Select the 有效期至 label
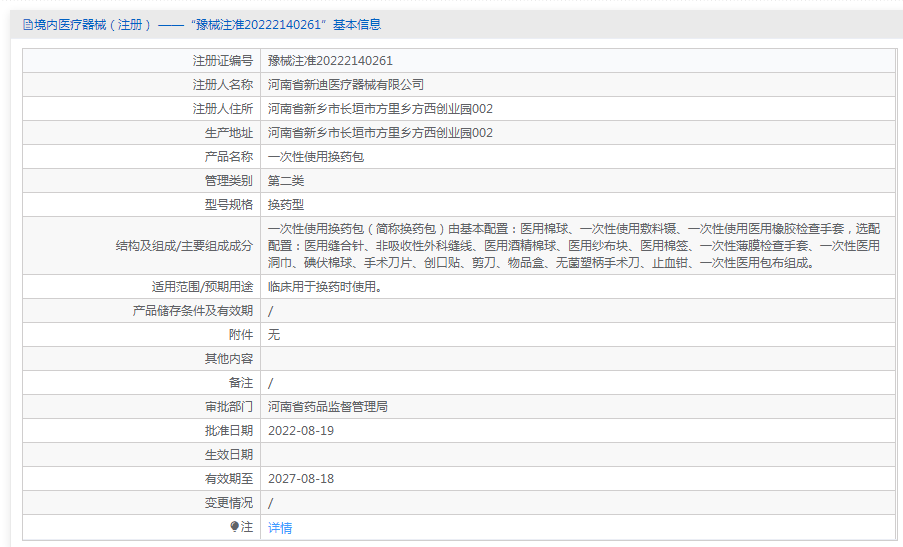The width and height of the screenshot is (903, 547). (x=229, y=479)
